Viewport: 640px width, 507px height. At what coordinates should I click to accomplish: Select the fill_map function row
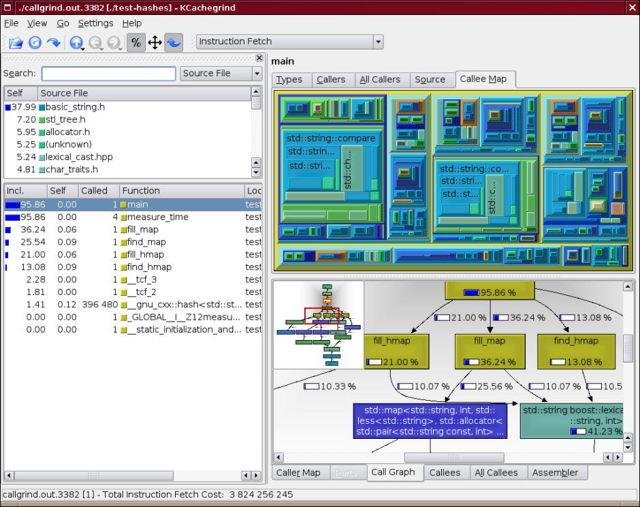coord(133,229)
